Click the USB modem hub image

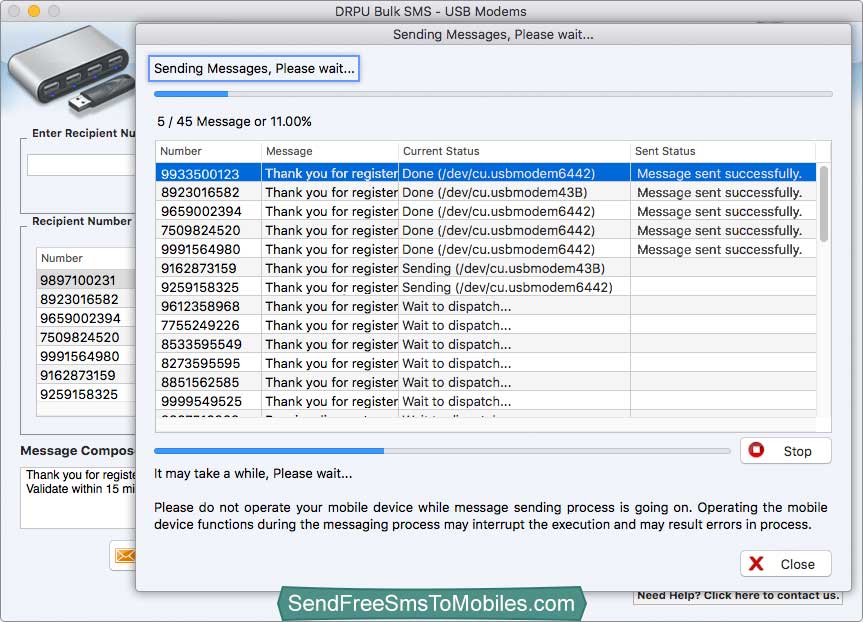pyautogui.click(x=70, y=70)
